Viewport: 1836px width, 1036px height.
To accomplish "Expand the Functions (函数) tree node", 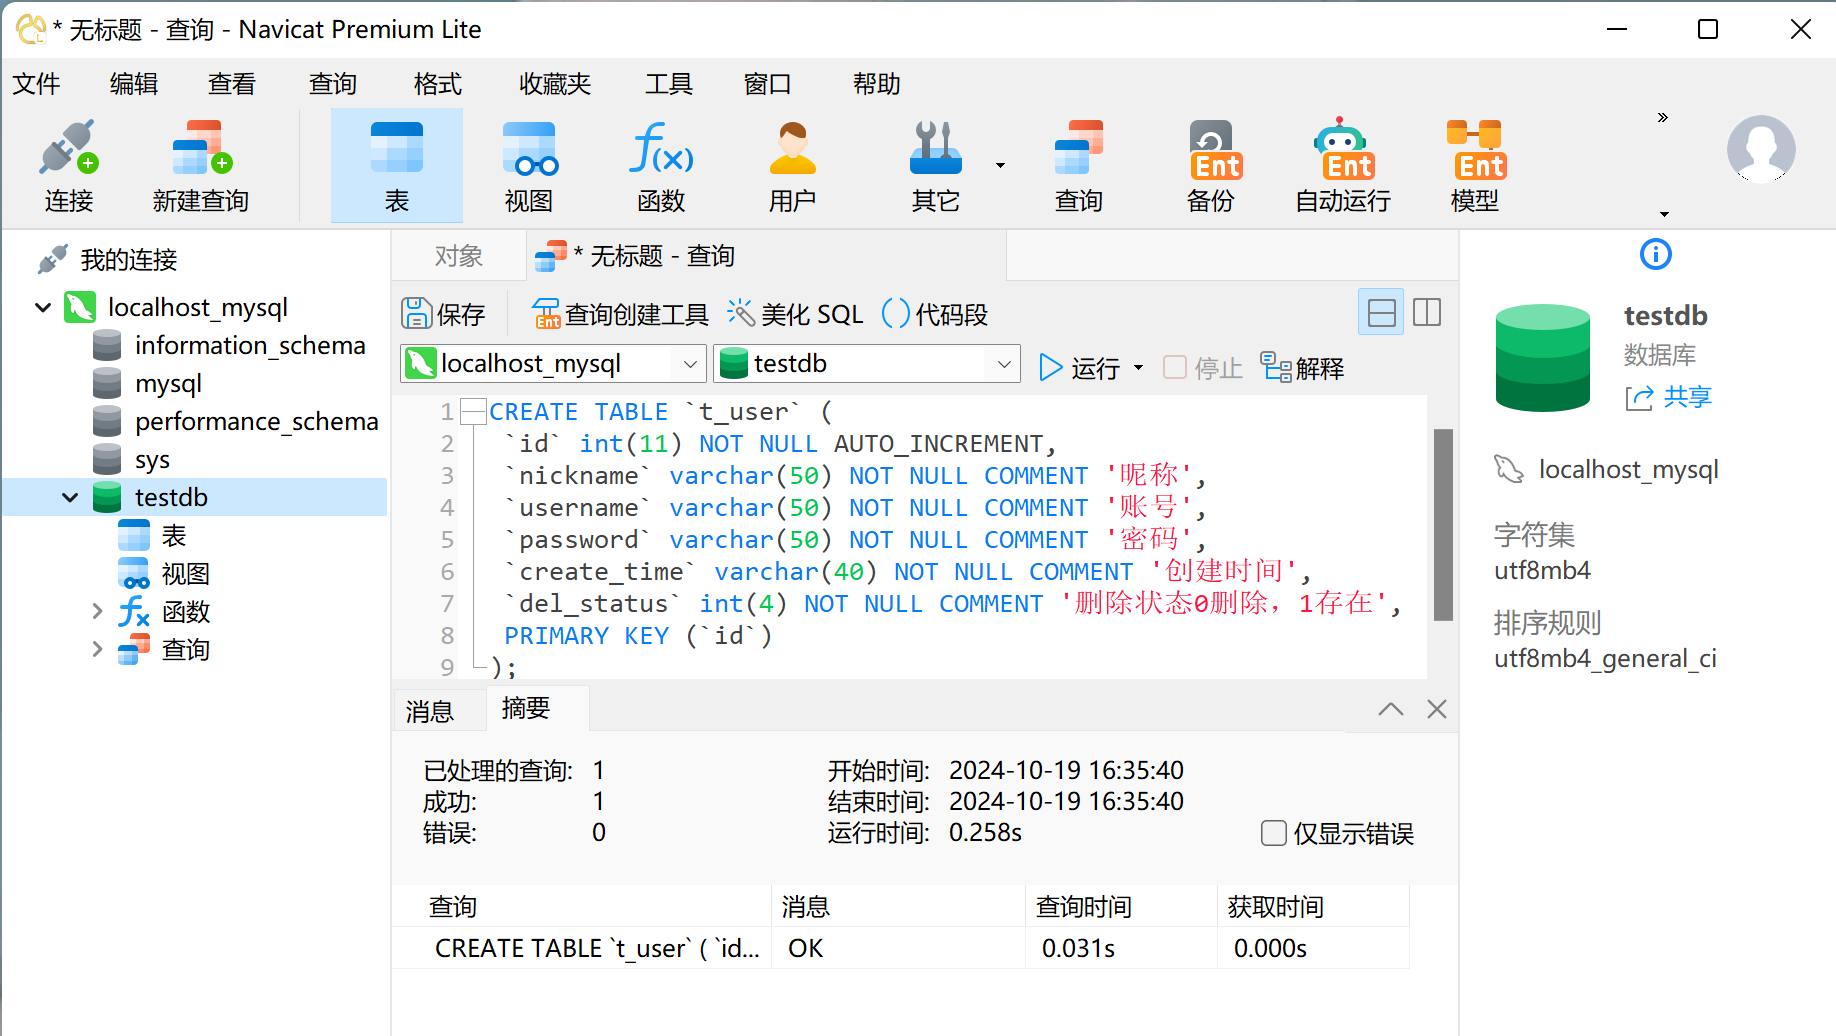I will click(97, 611).
